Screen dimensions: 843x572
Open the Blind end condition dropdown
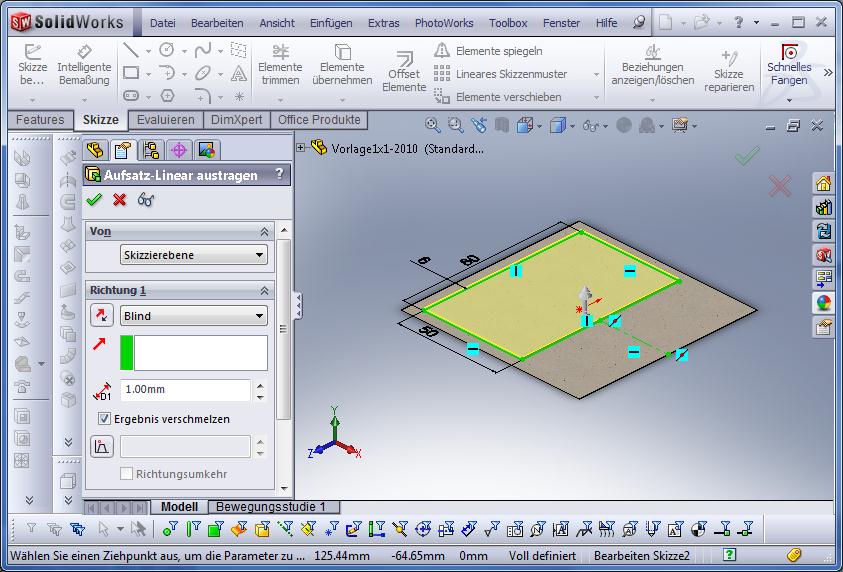(194, 316)
